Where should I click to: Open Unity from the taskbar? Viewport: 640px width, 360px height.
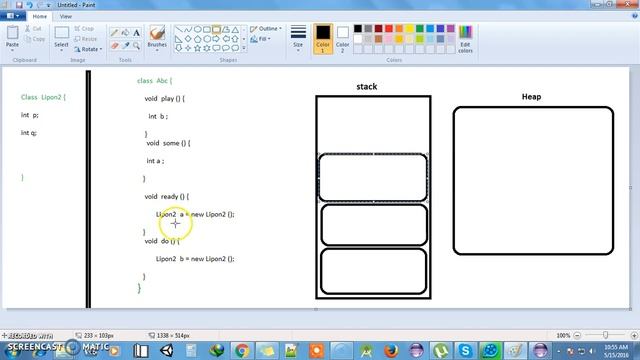click(167, 351)
